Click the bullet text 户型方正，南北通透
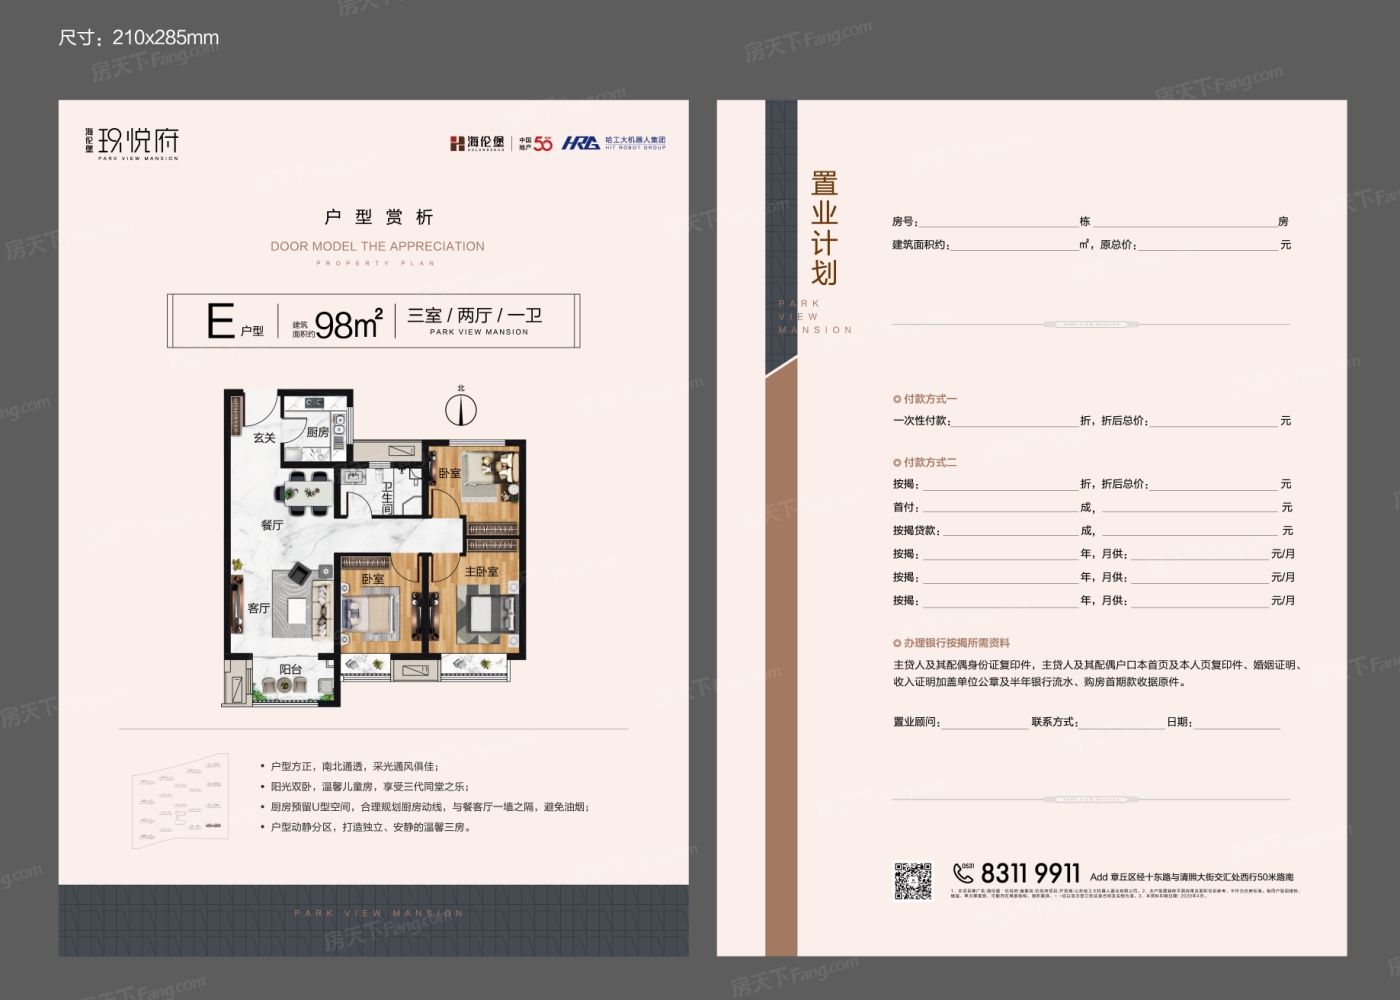This screenshot has width=1400, height=1000. click(354, 767)
